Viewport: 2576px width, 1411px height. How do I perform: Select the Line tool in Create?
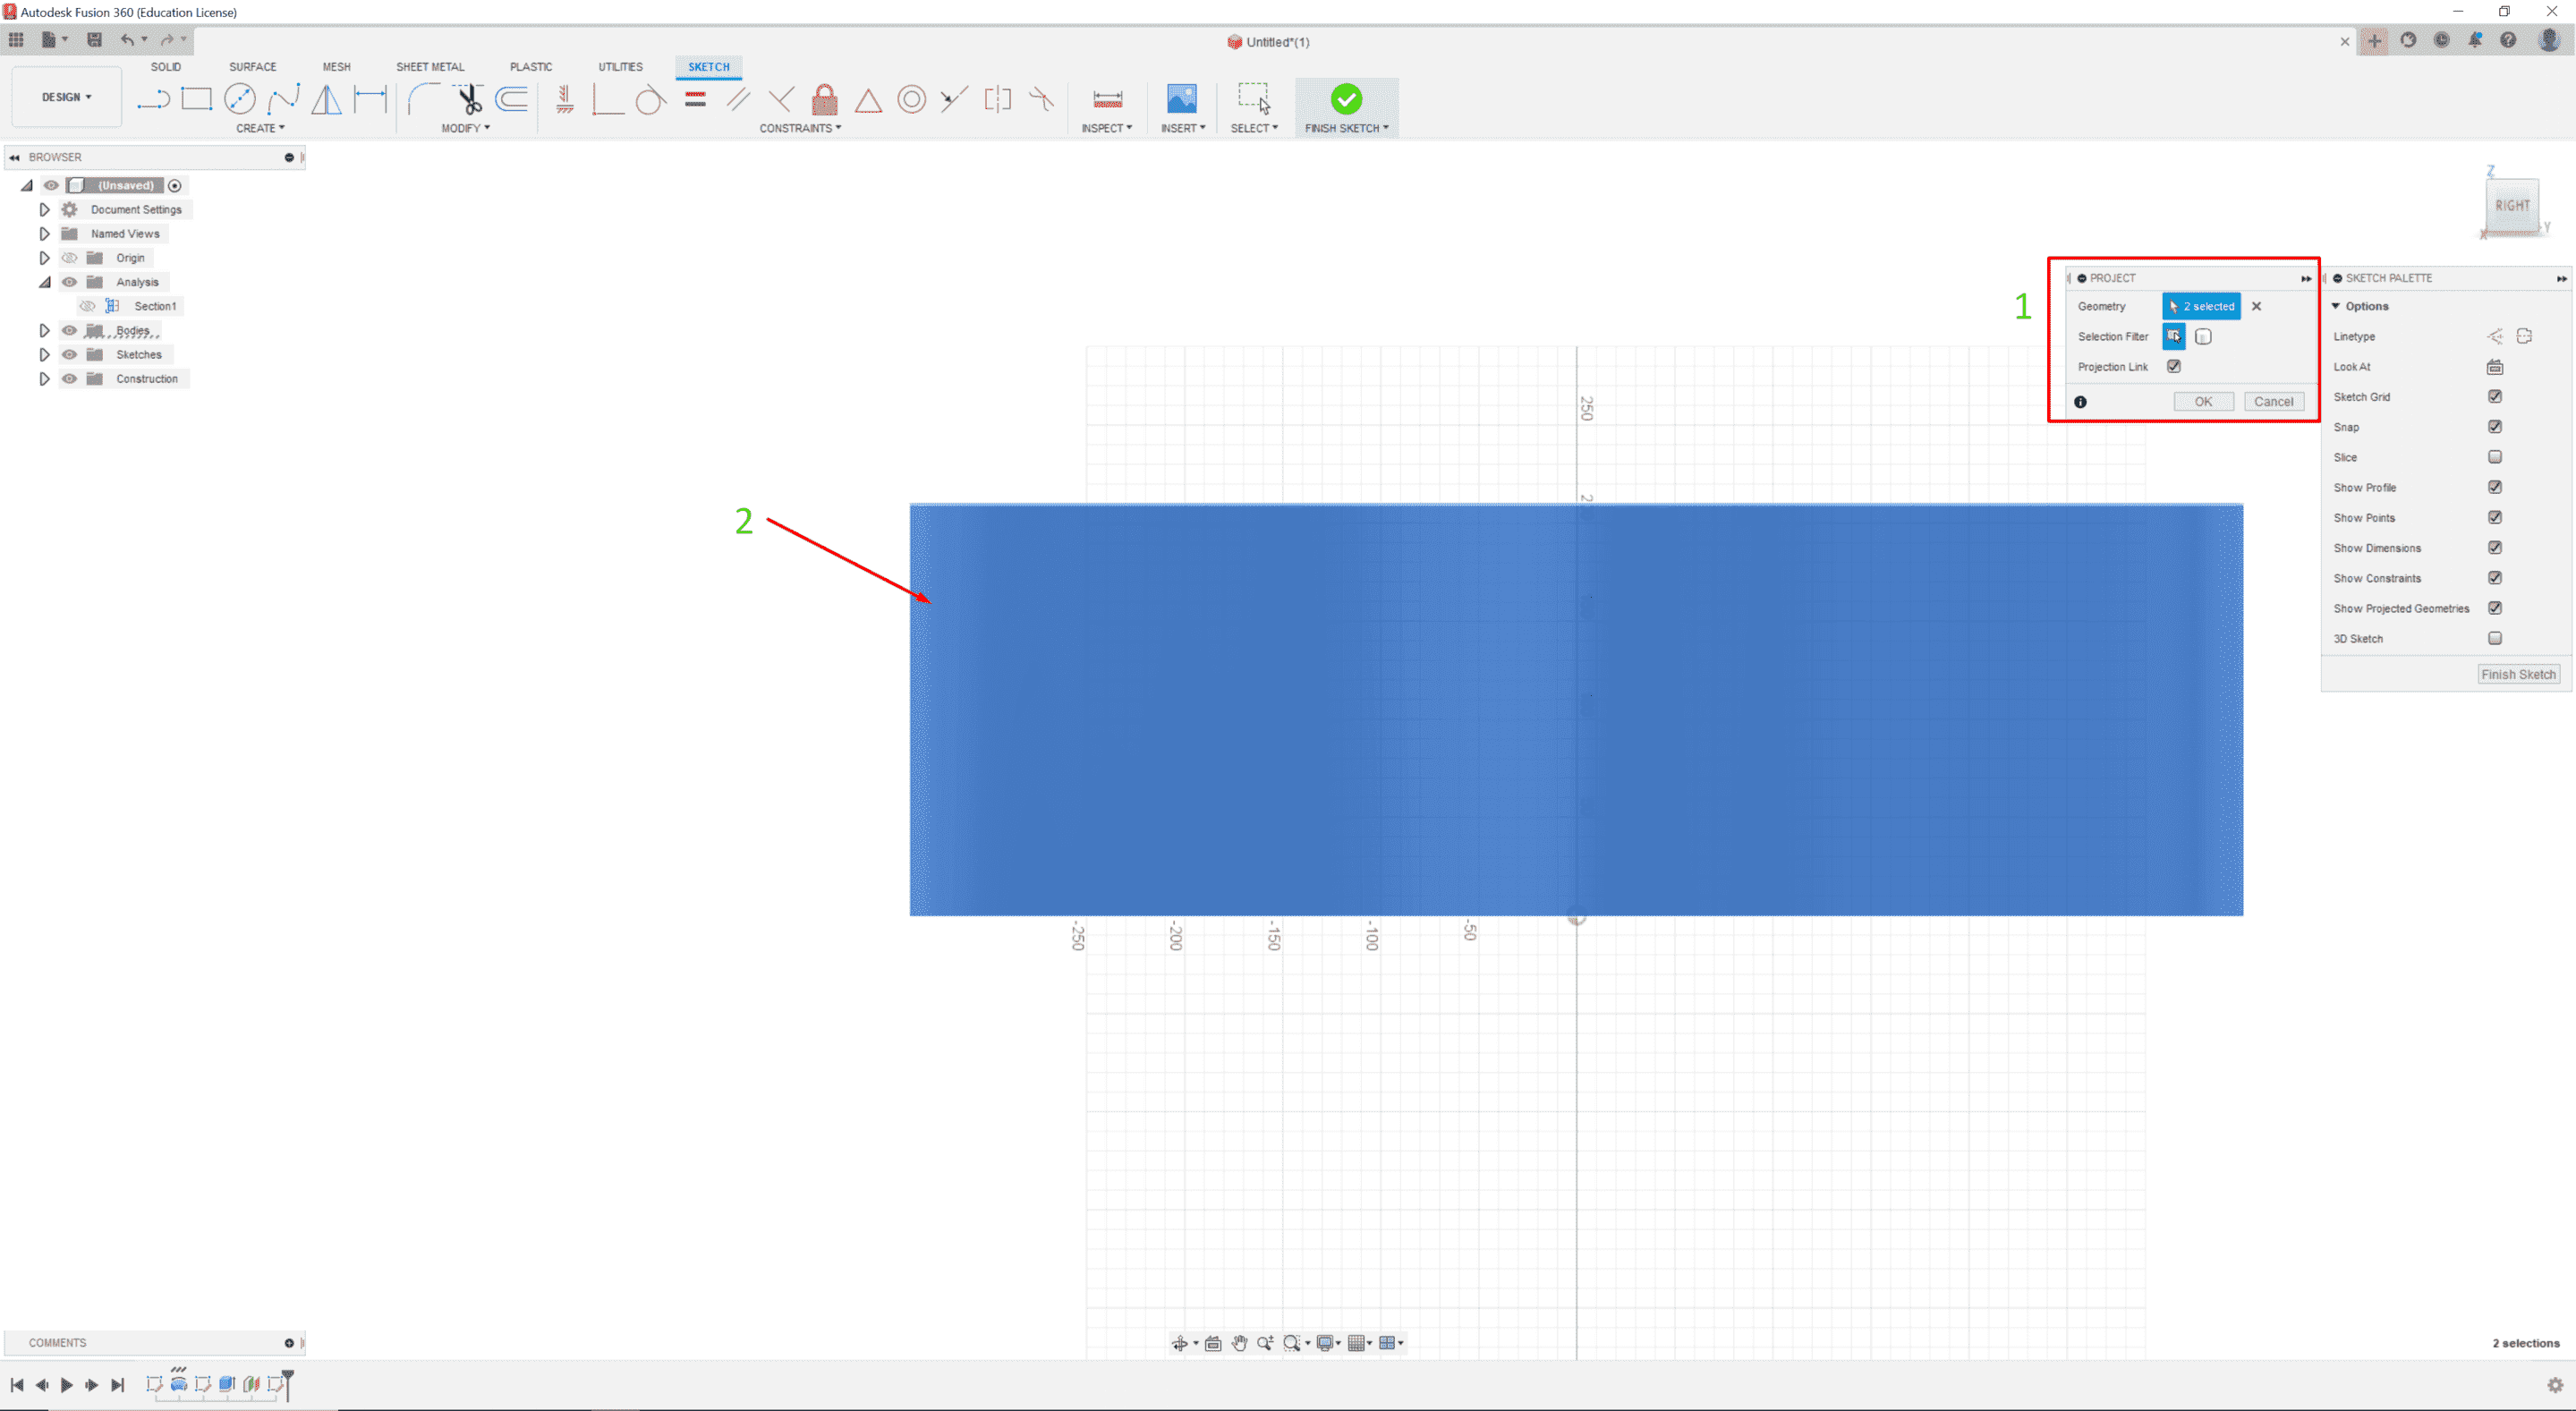(153, 99)
